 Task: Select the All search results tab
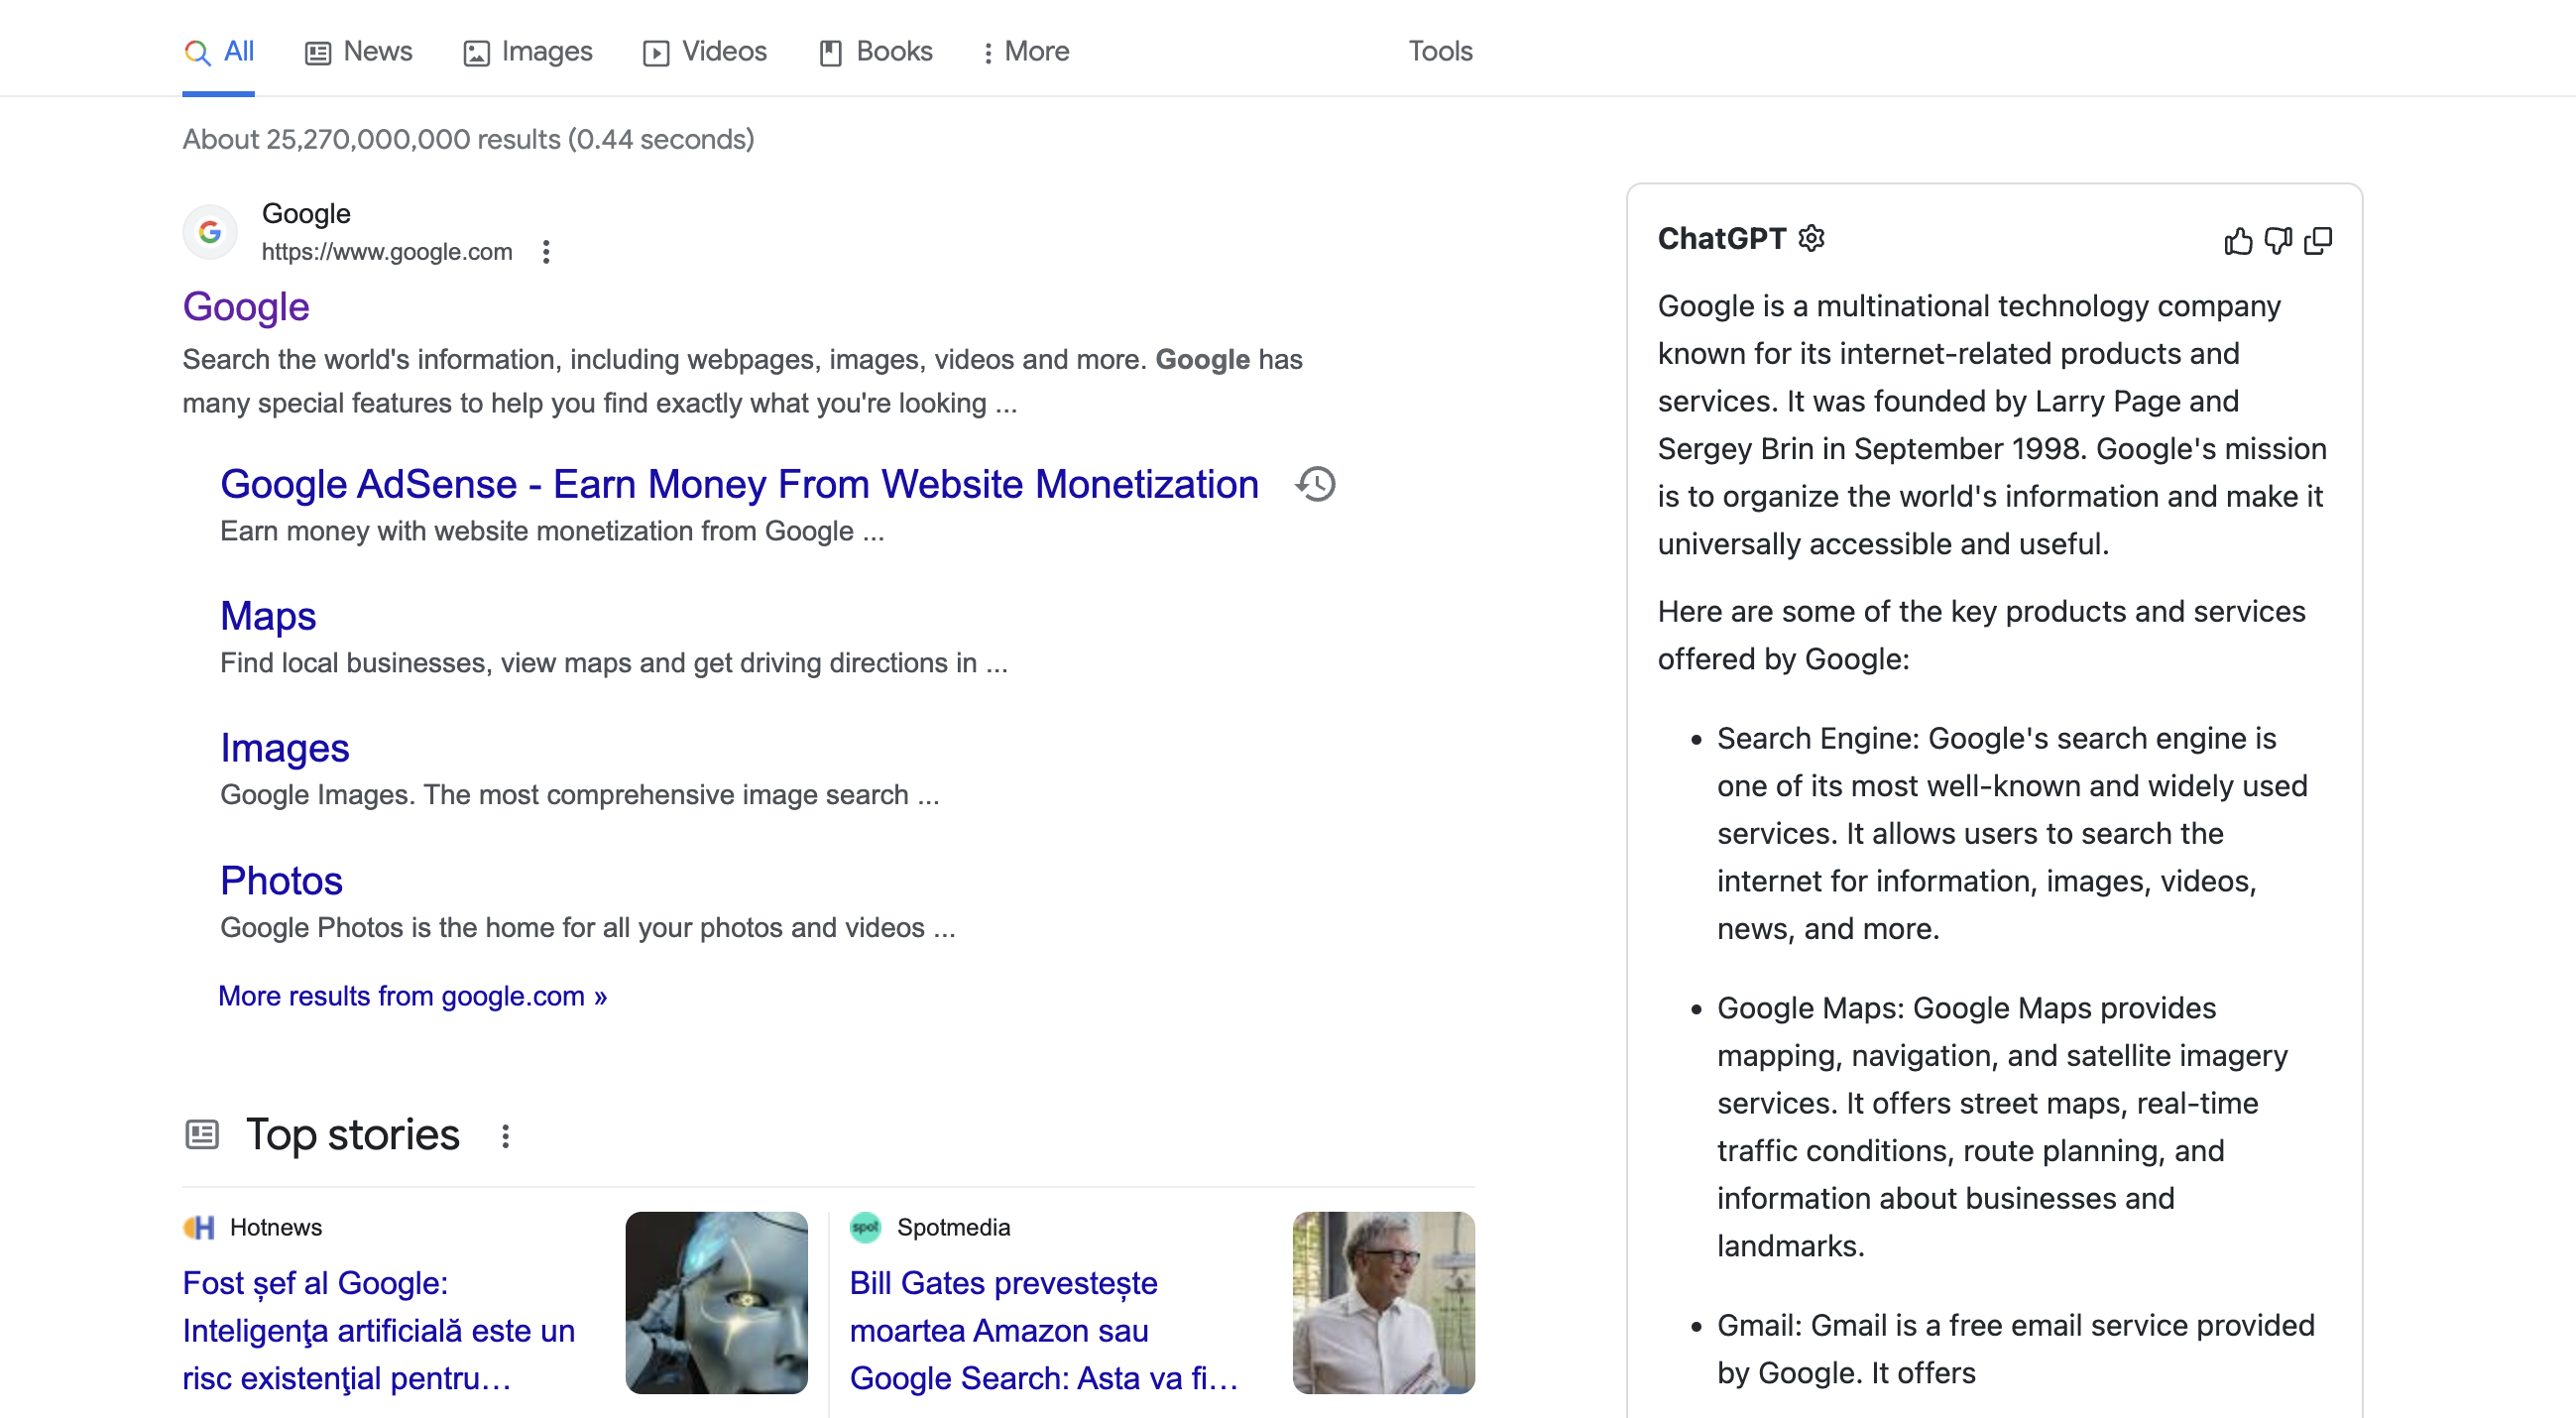click(218, 51)
